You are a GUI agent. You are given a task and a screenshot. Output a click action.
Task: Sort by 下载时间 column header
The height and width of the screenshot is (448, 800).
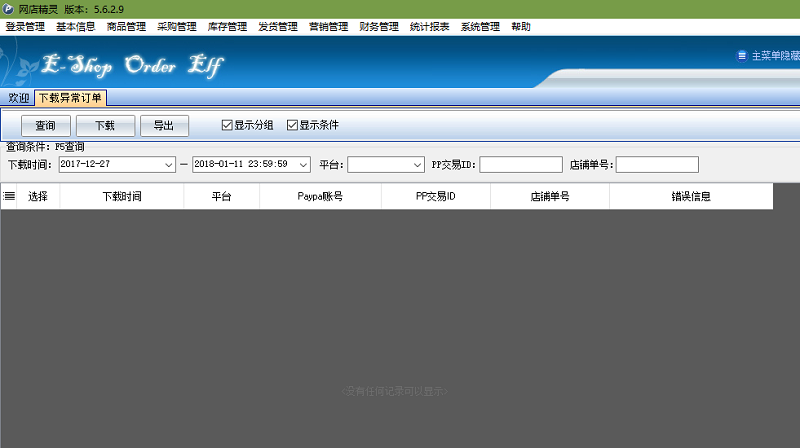[x=122, y=196]
